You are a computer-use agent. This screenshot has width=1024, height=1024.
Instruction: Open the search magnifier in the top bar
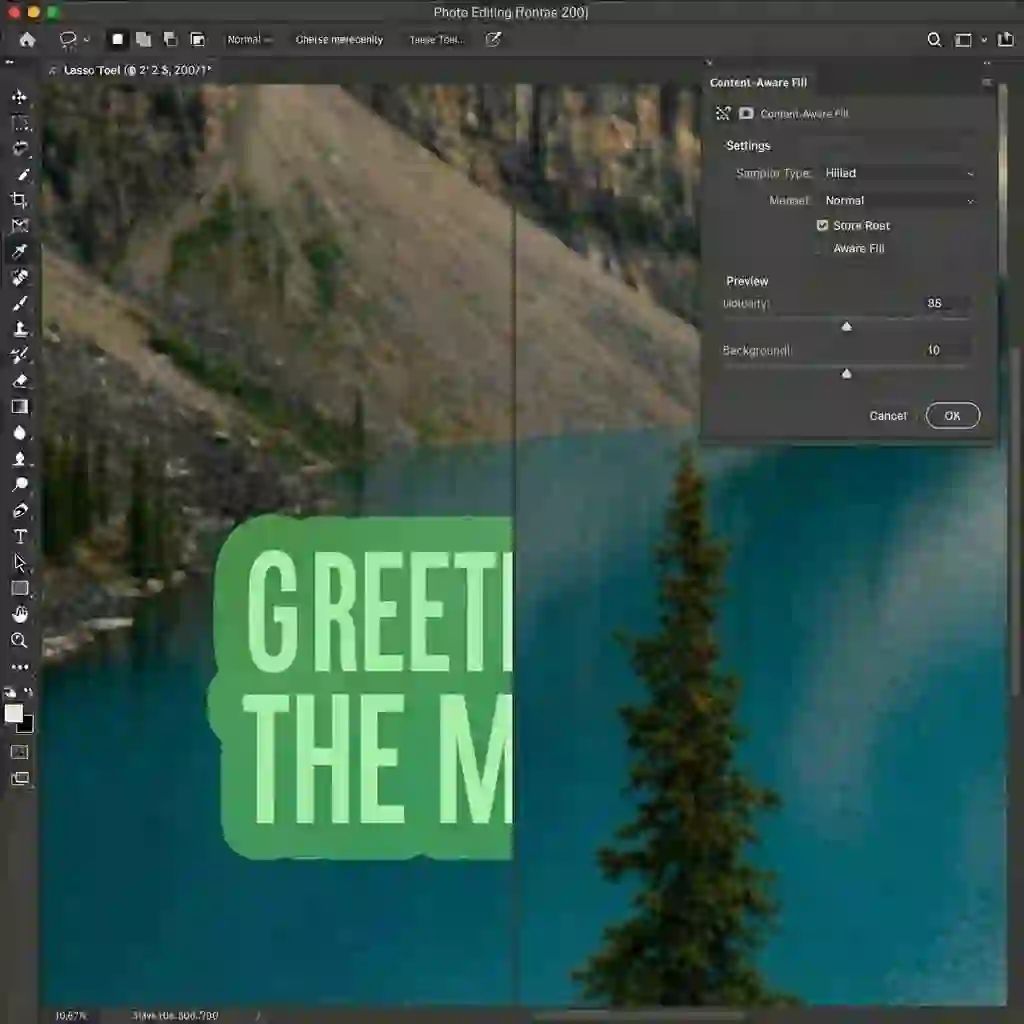934,40
